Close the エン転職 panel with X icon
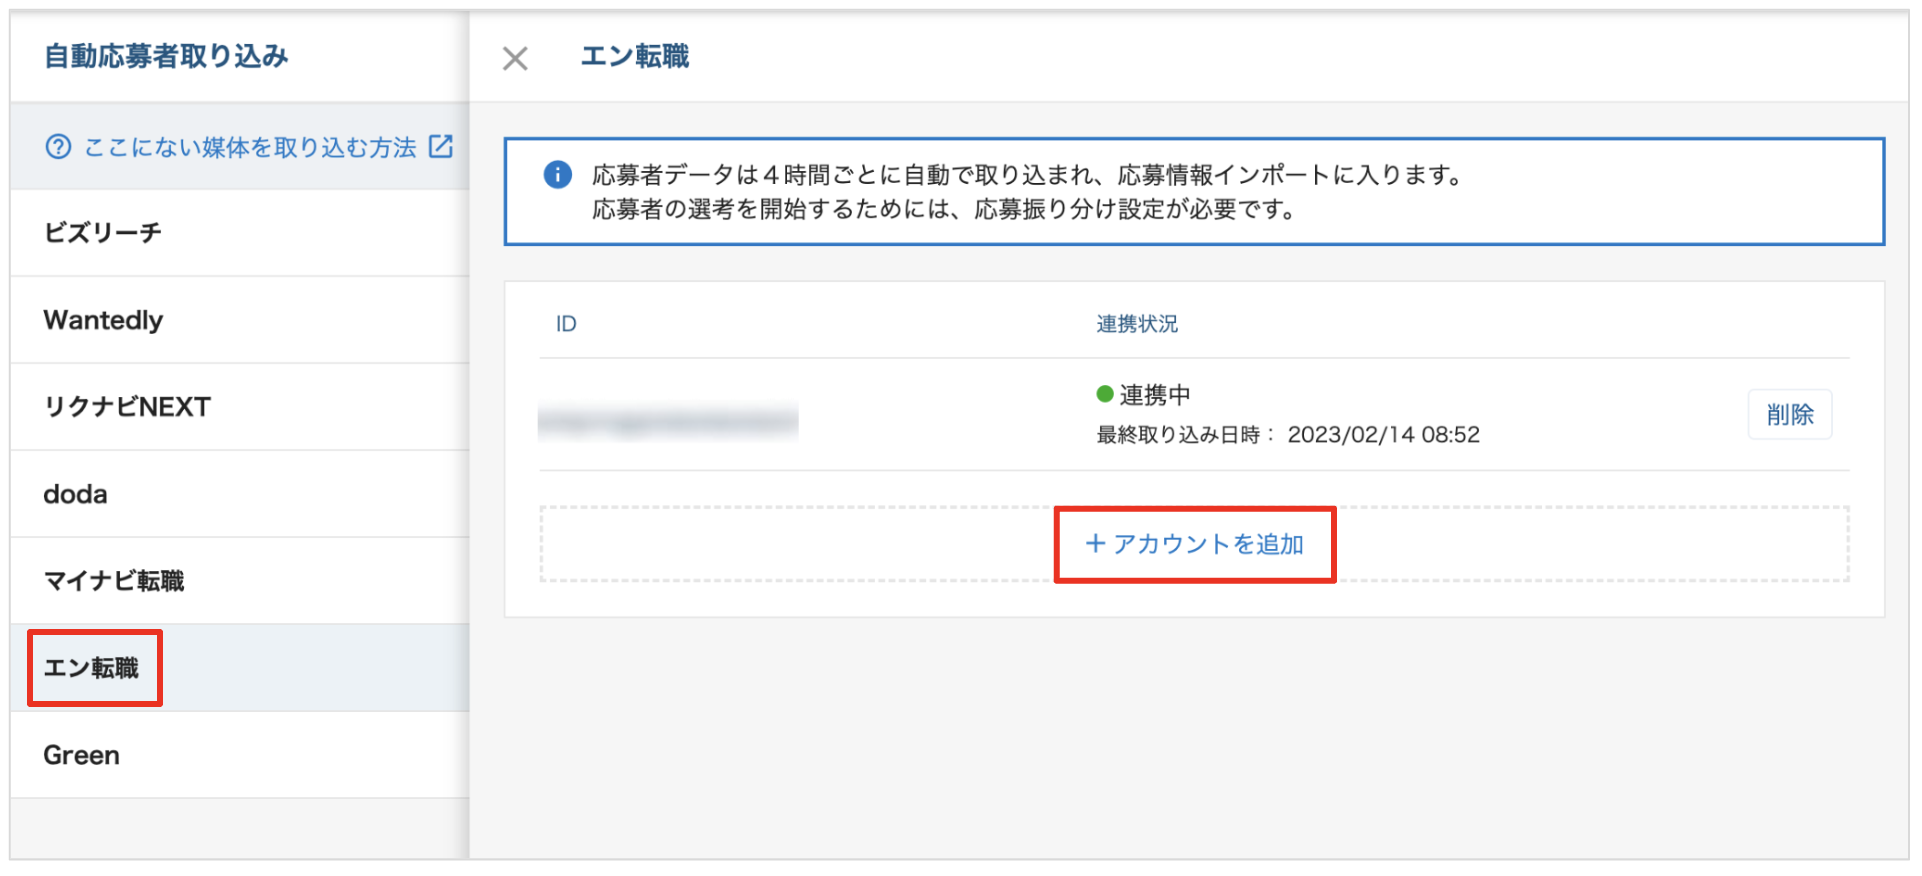Screen dimensions: 1922x876 (x=515, y=58)
